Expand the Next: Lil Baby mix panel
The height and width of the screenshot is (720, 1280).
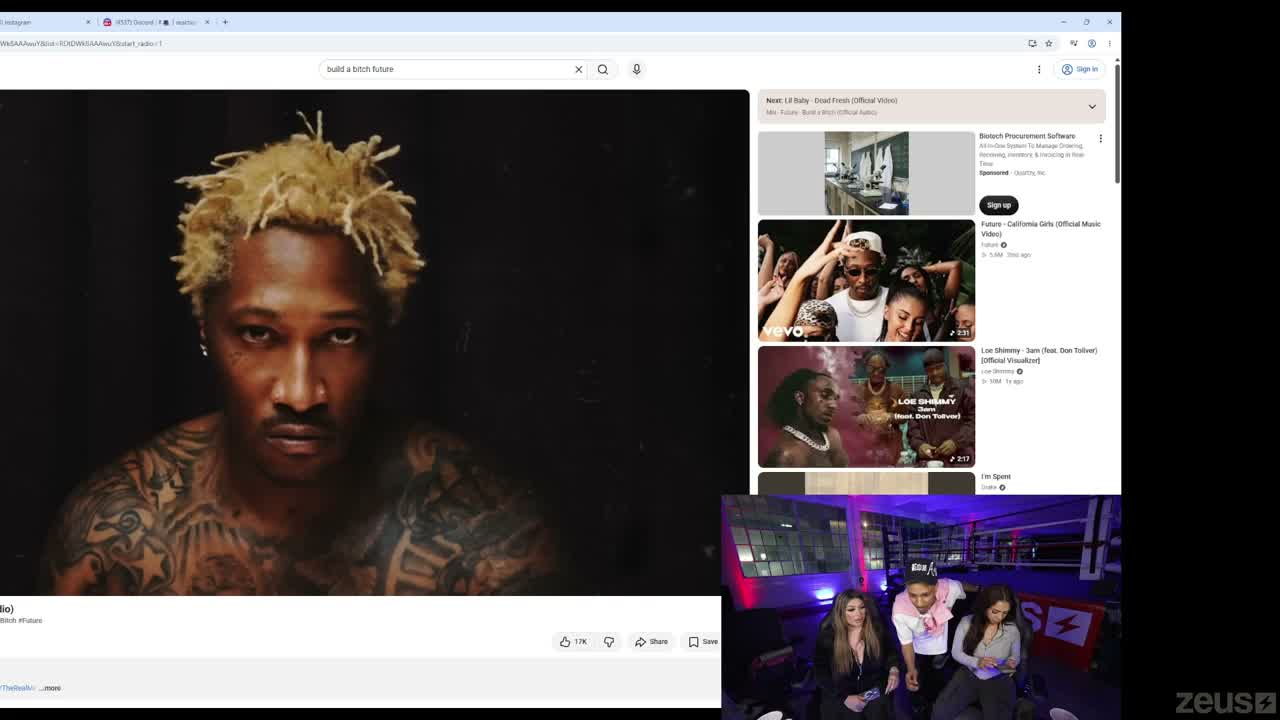click(1092, 106)
